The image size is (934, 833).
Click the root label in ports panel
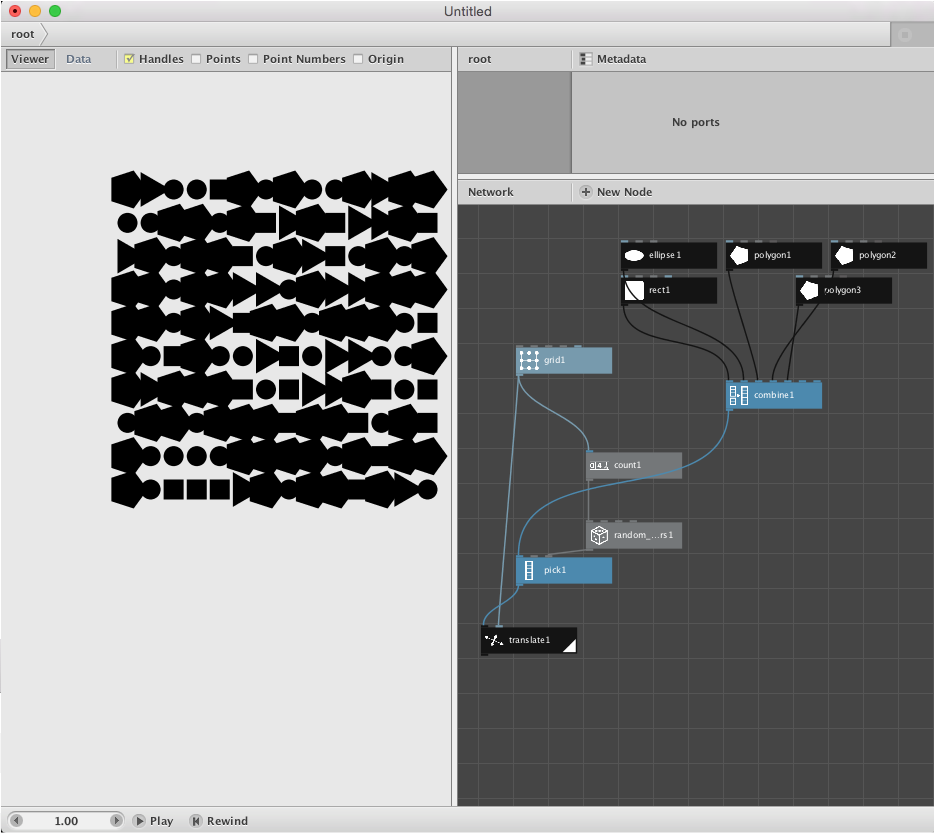pyautogui.click(x=480, y=59)
